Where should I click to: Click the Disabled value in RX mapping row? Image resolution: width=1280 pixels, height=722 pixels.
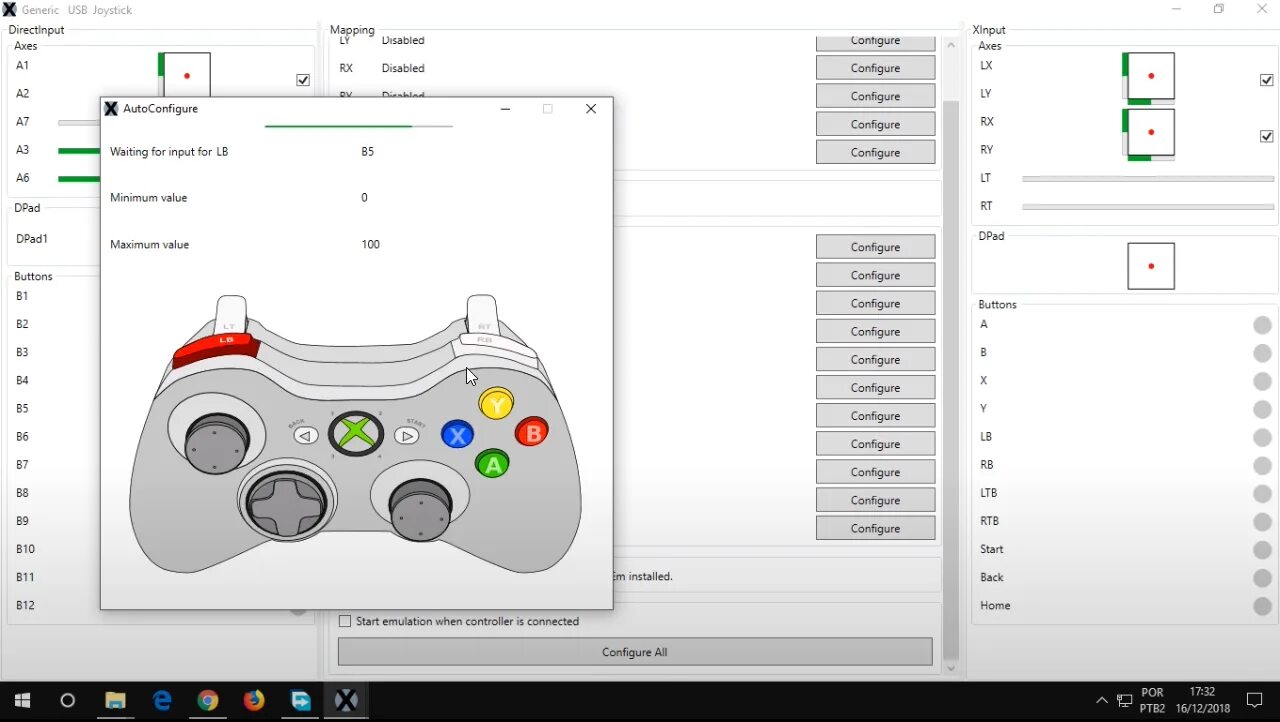403,68
